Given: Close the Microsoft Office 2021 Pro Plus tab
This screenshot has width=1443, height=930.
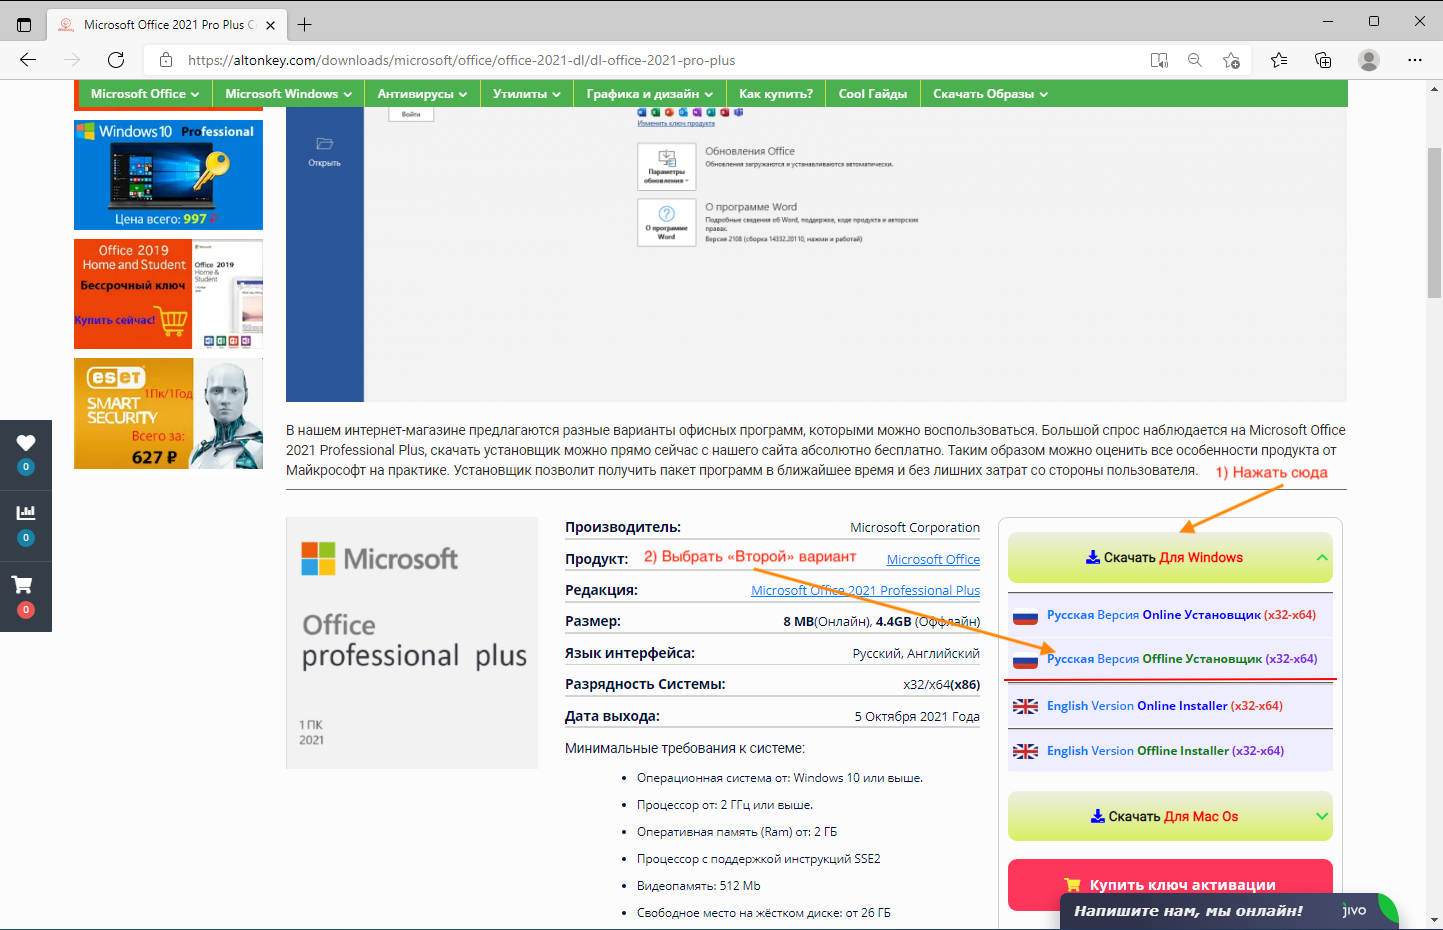Looking at the screenshot, I should pyautogui.click(x=270, y=25).
